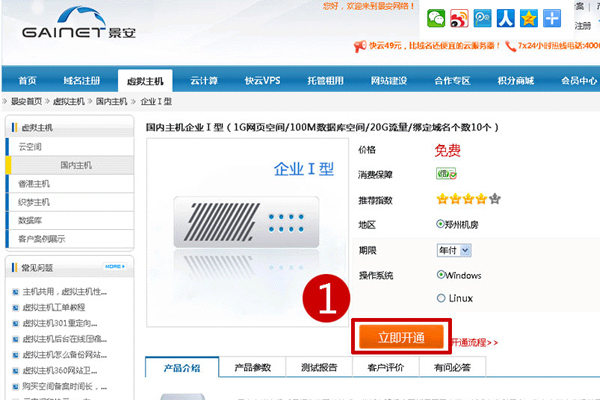Click the orange 立即开通 button
Viewport: 600px width, 400px height.
[401, 337]
